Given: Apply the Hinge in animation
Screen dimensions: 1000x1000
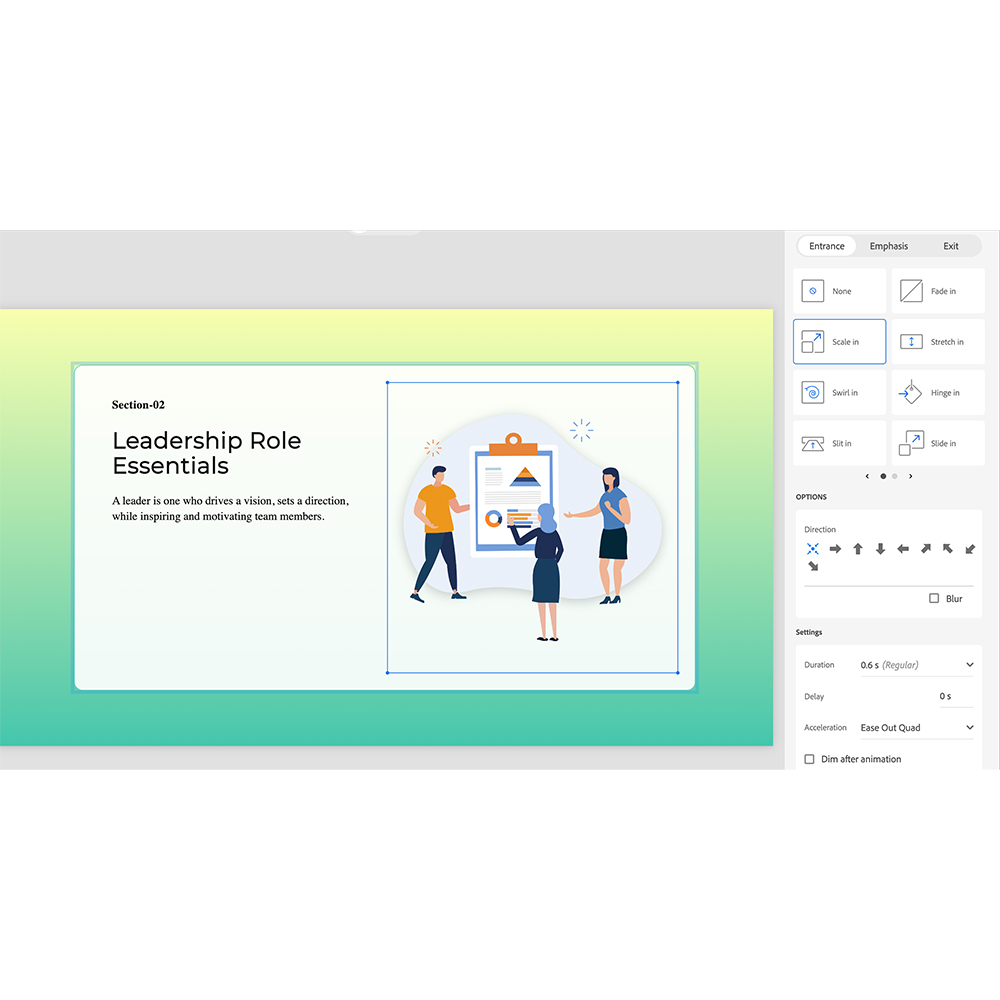Looking at the screenshot, I should coord(937,392).
